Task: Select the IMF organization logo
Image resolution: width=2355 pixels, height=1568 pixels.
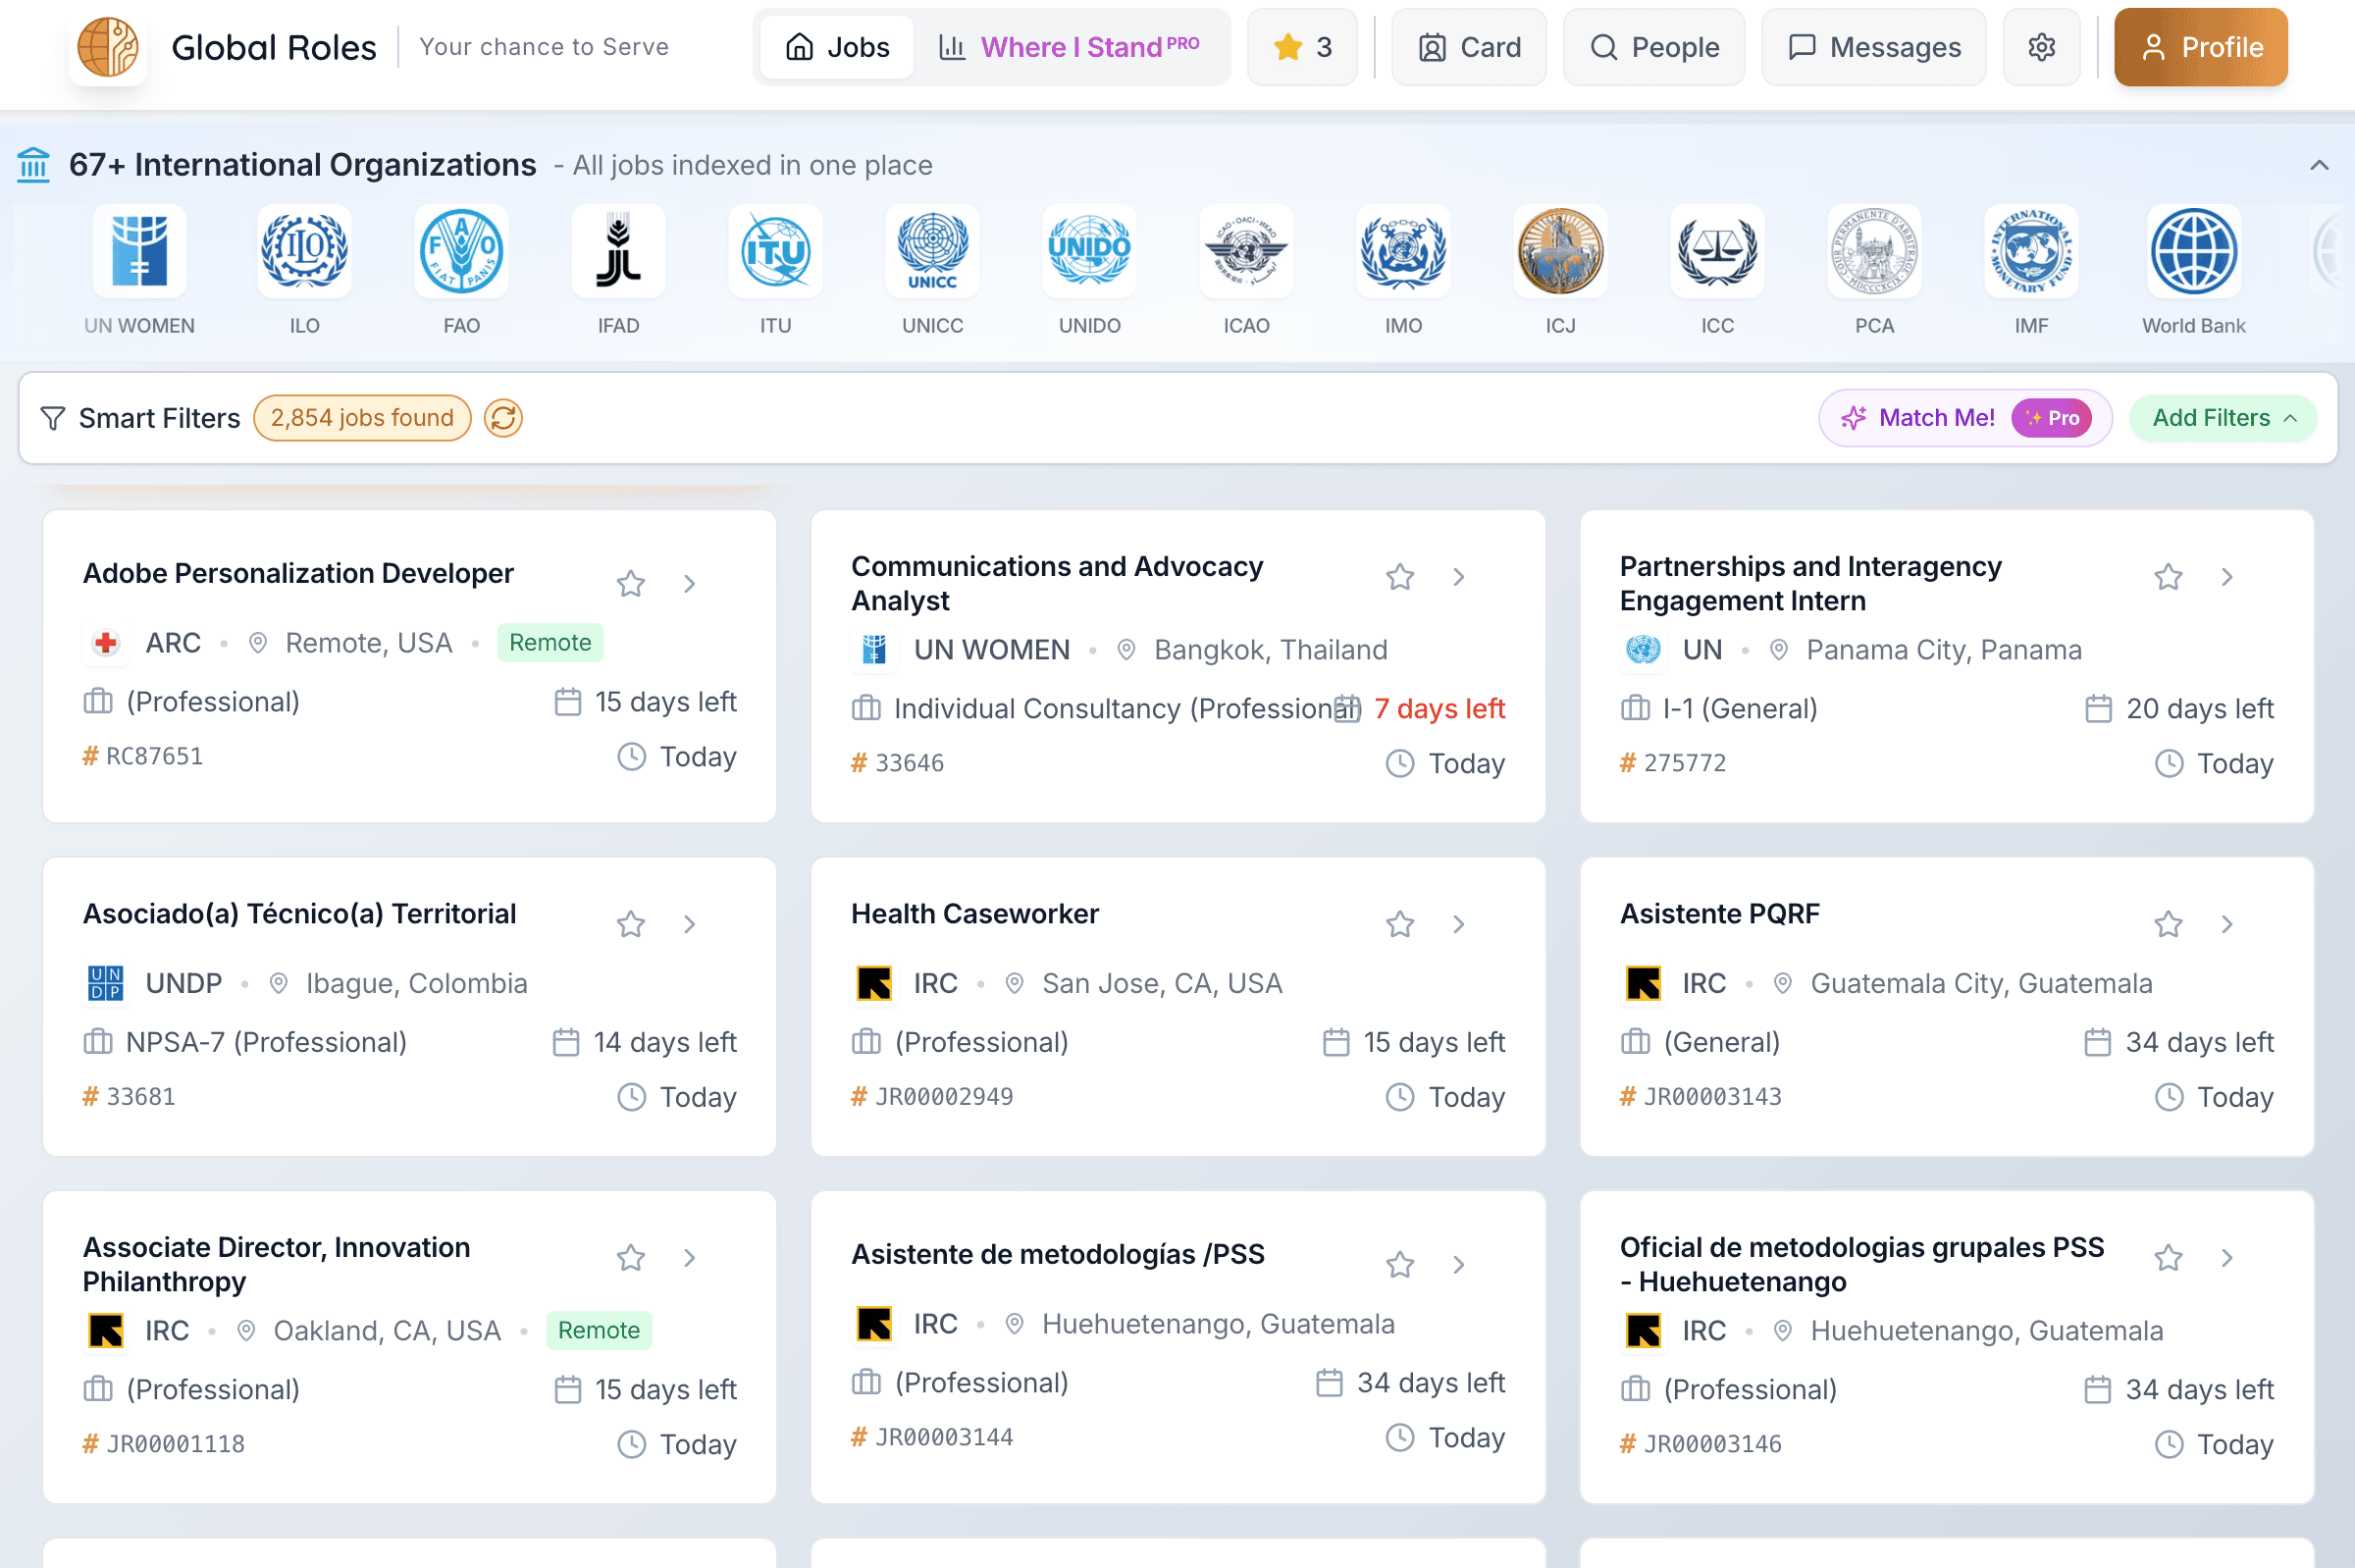Action: (x=2031, y=251)
